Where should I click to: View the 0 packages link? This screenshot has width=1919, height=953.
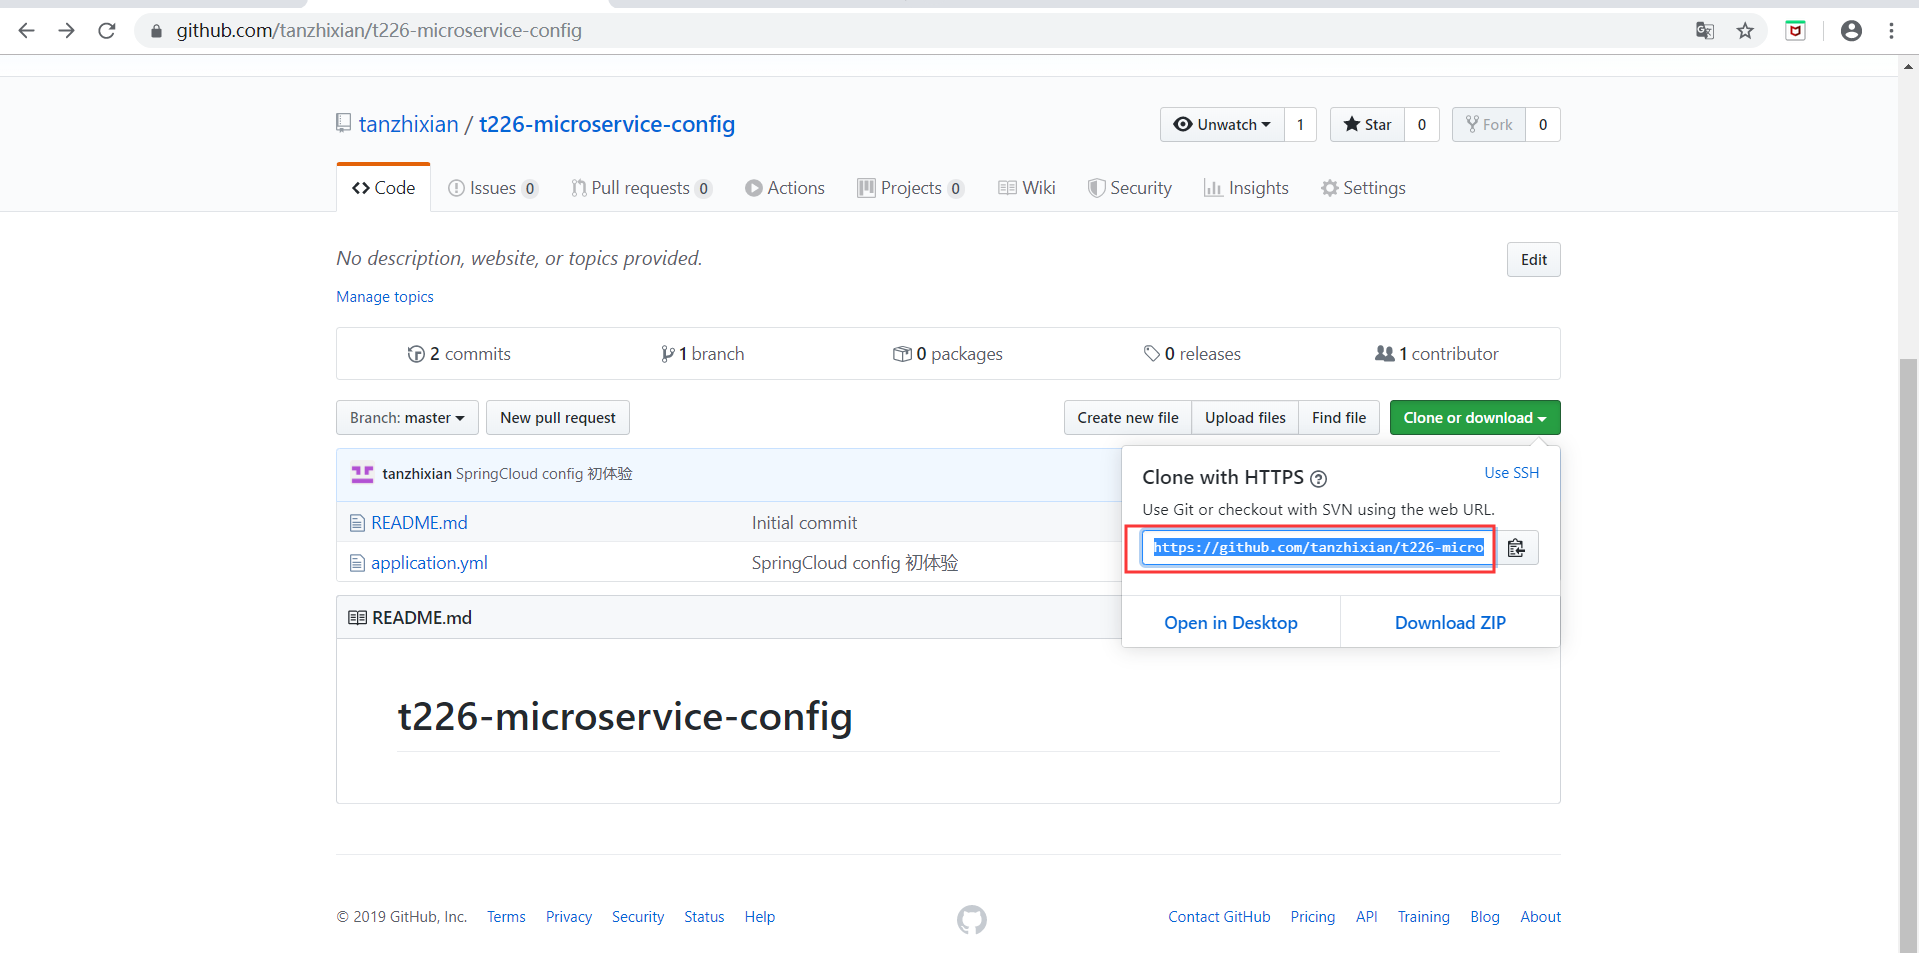[x=947, y=354]
